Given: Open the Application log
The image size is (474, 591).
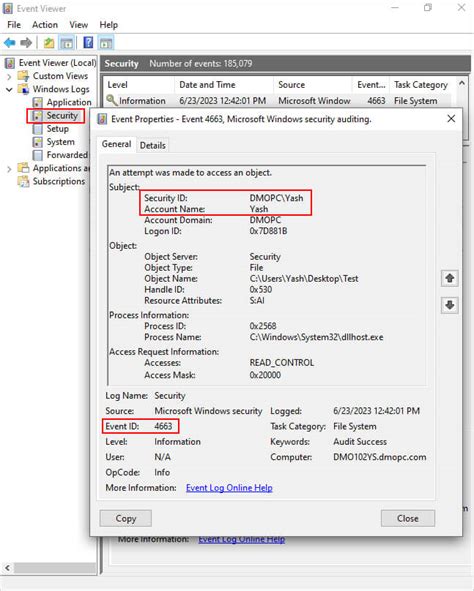Looking at the screenshot, I should tap(69, 102).
